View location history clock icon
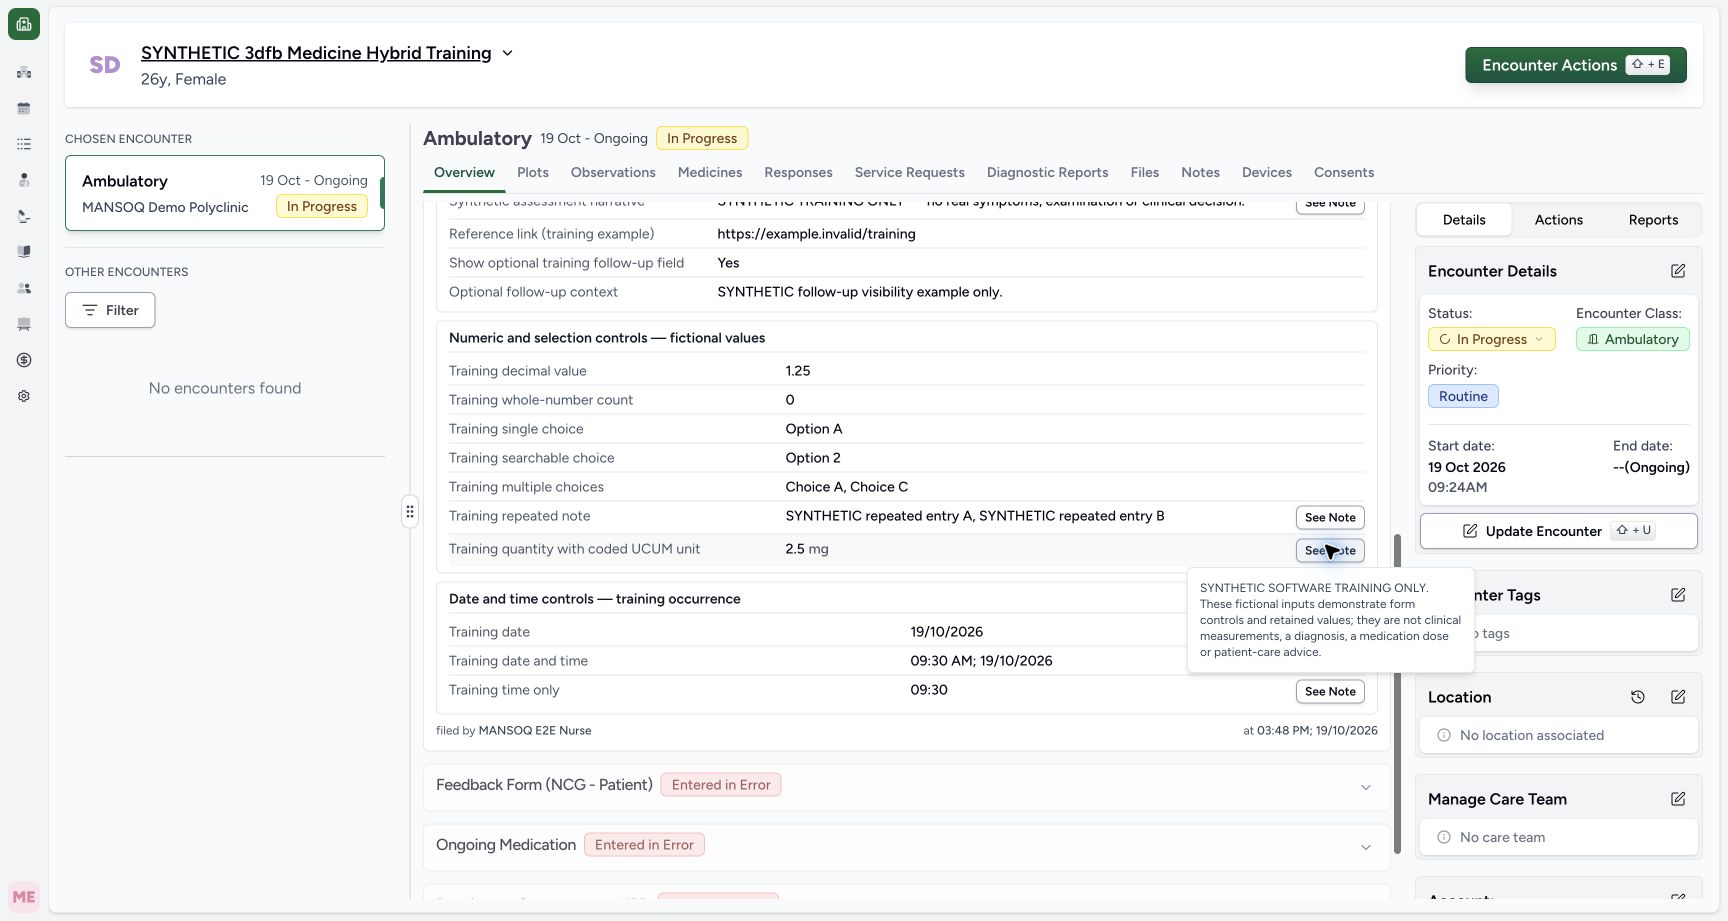This screenshot has height=921, width=1728. tap(1638, 697)
